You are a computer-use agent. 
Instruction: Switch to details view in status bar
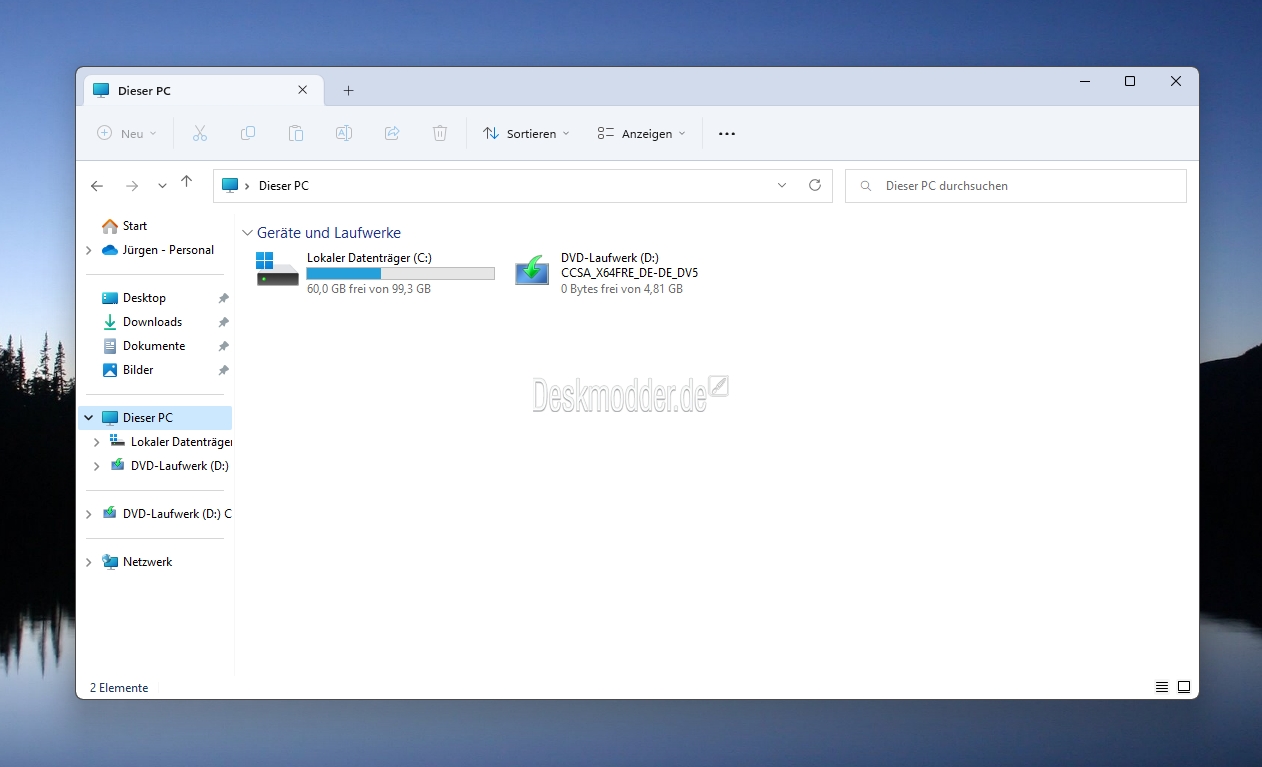click(1162, 687)
